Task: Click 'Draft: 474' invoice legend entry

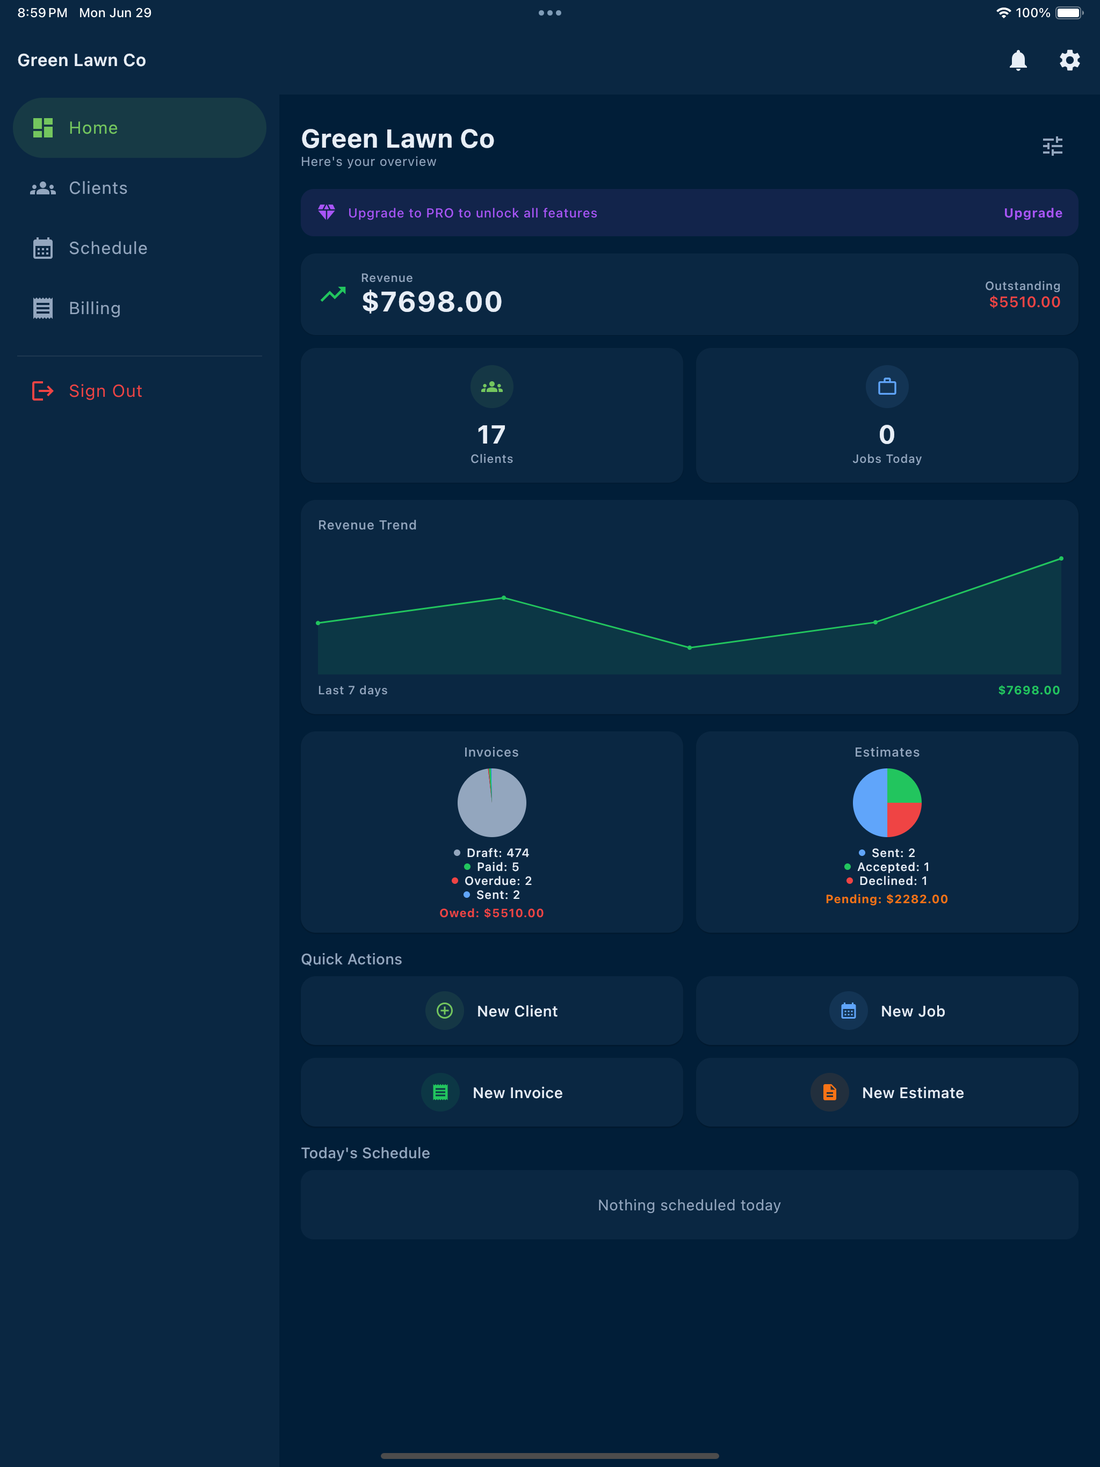Action: tap(491, 853)
